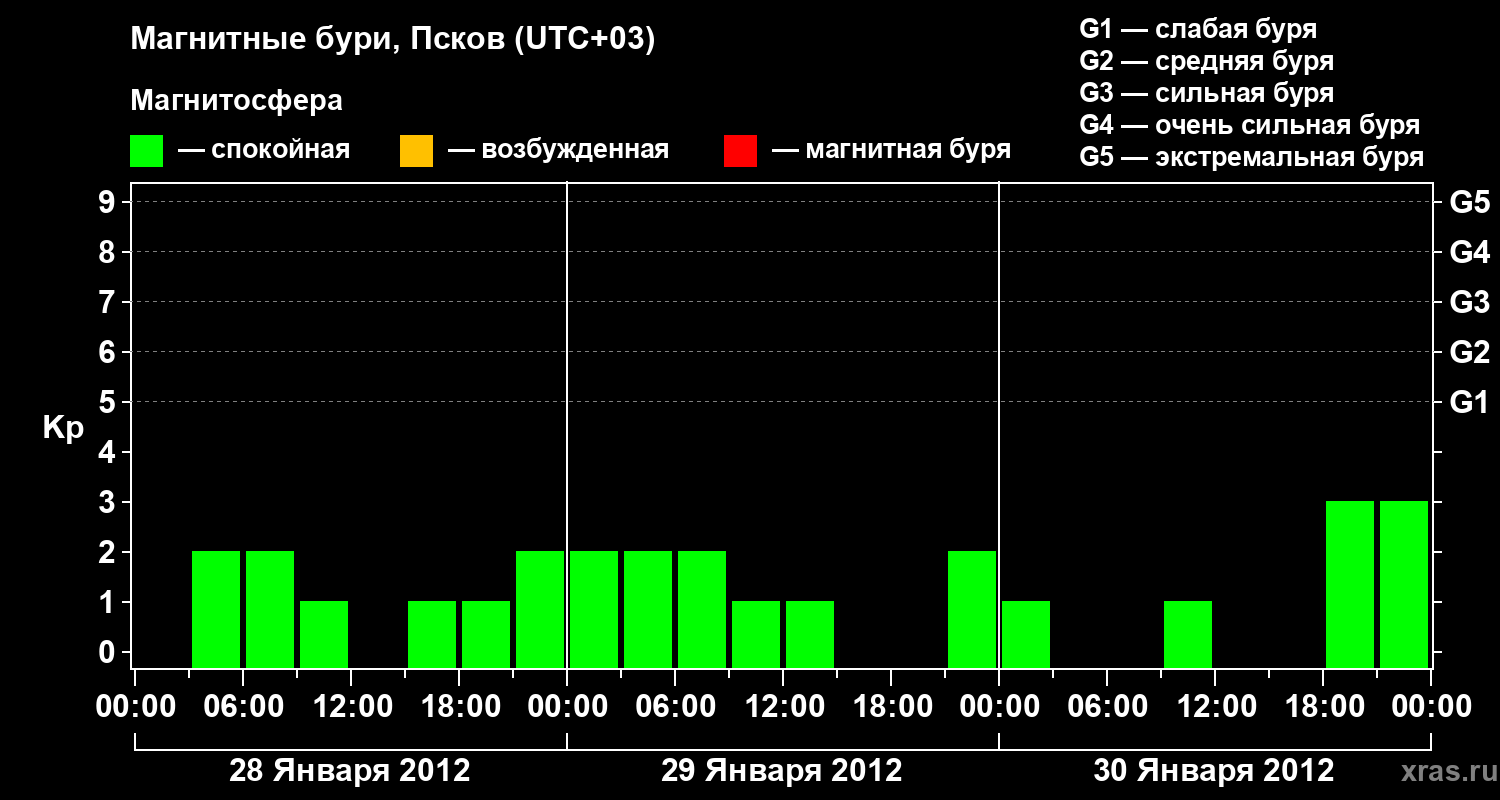1500x800 pixels.
Task: Select the 30 January 18:00–21:00 Kp bar
Action: pos(1350,584)
